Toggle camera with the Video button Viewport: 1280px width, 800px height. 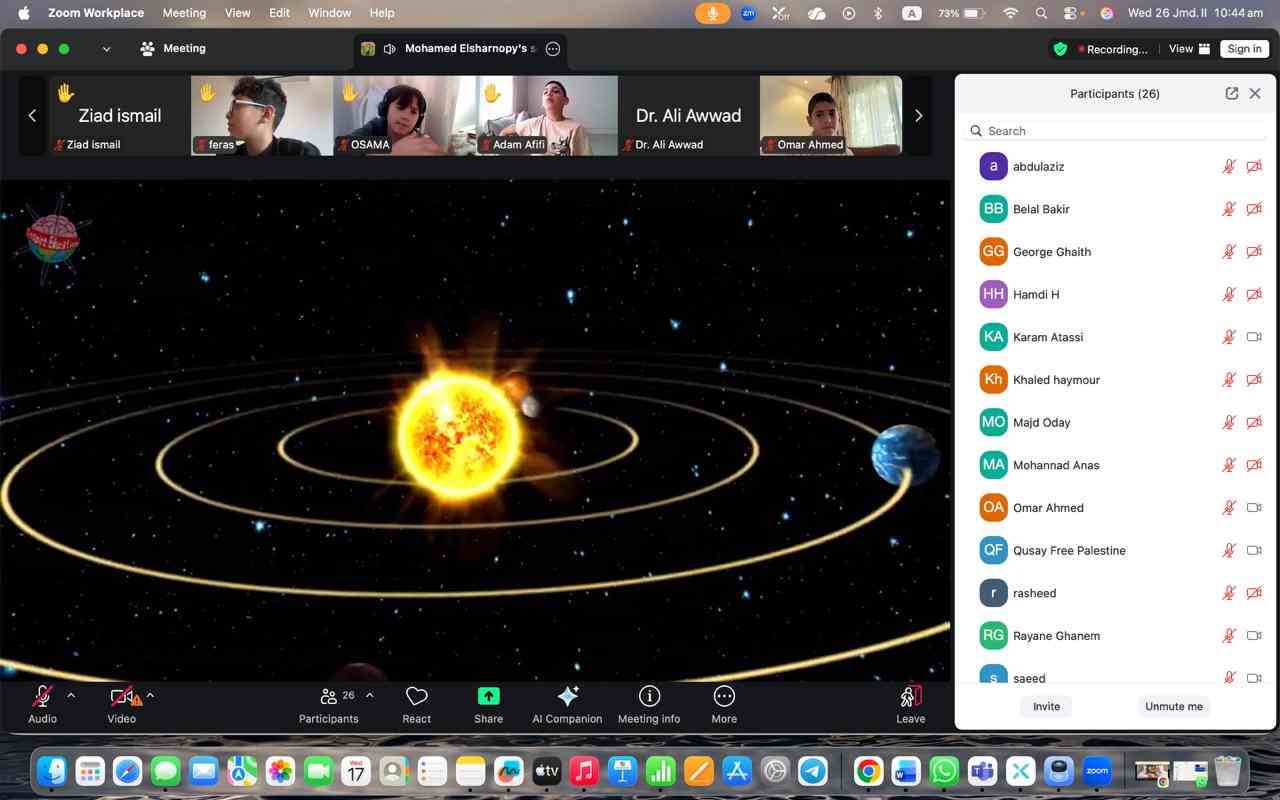click(x=122, y=697)
